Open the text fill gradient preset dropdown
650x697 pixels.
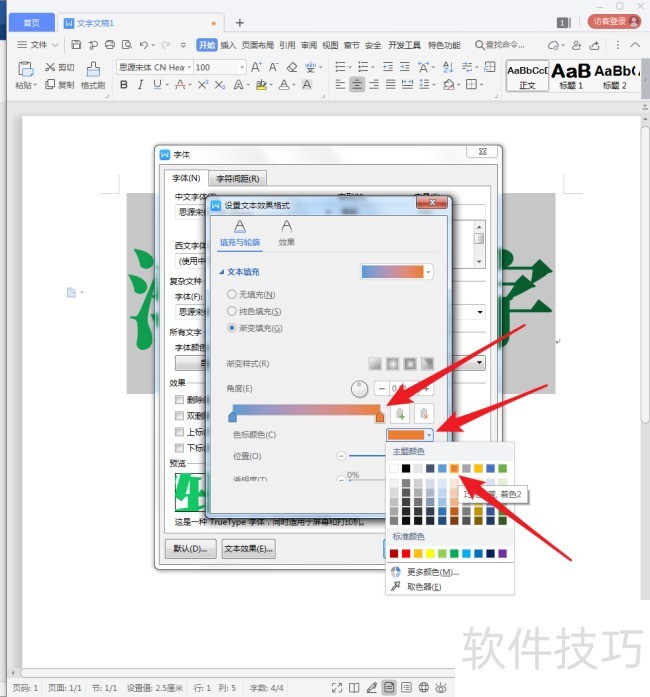point(428,272)
